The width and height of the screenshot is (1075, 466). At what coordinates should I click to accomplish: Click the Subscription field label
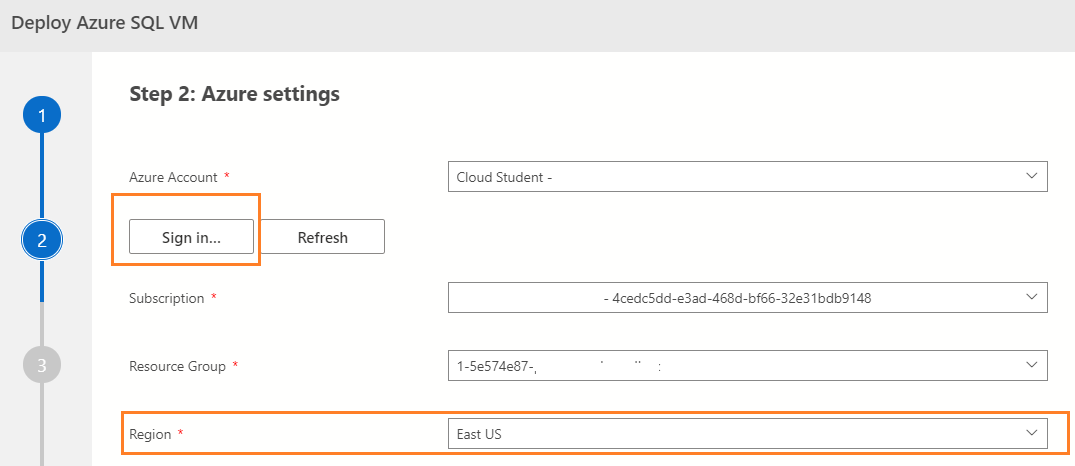pyautogui.click(x=167, y=298)
